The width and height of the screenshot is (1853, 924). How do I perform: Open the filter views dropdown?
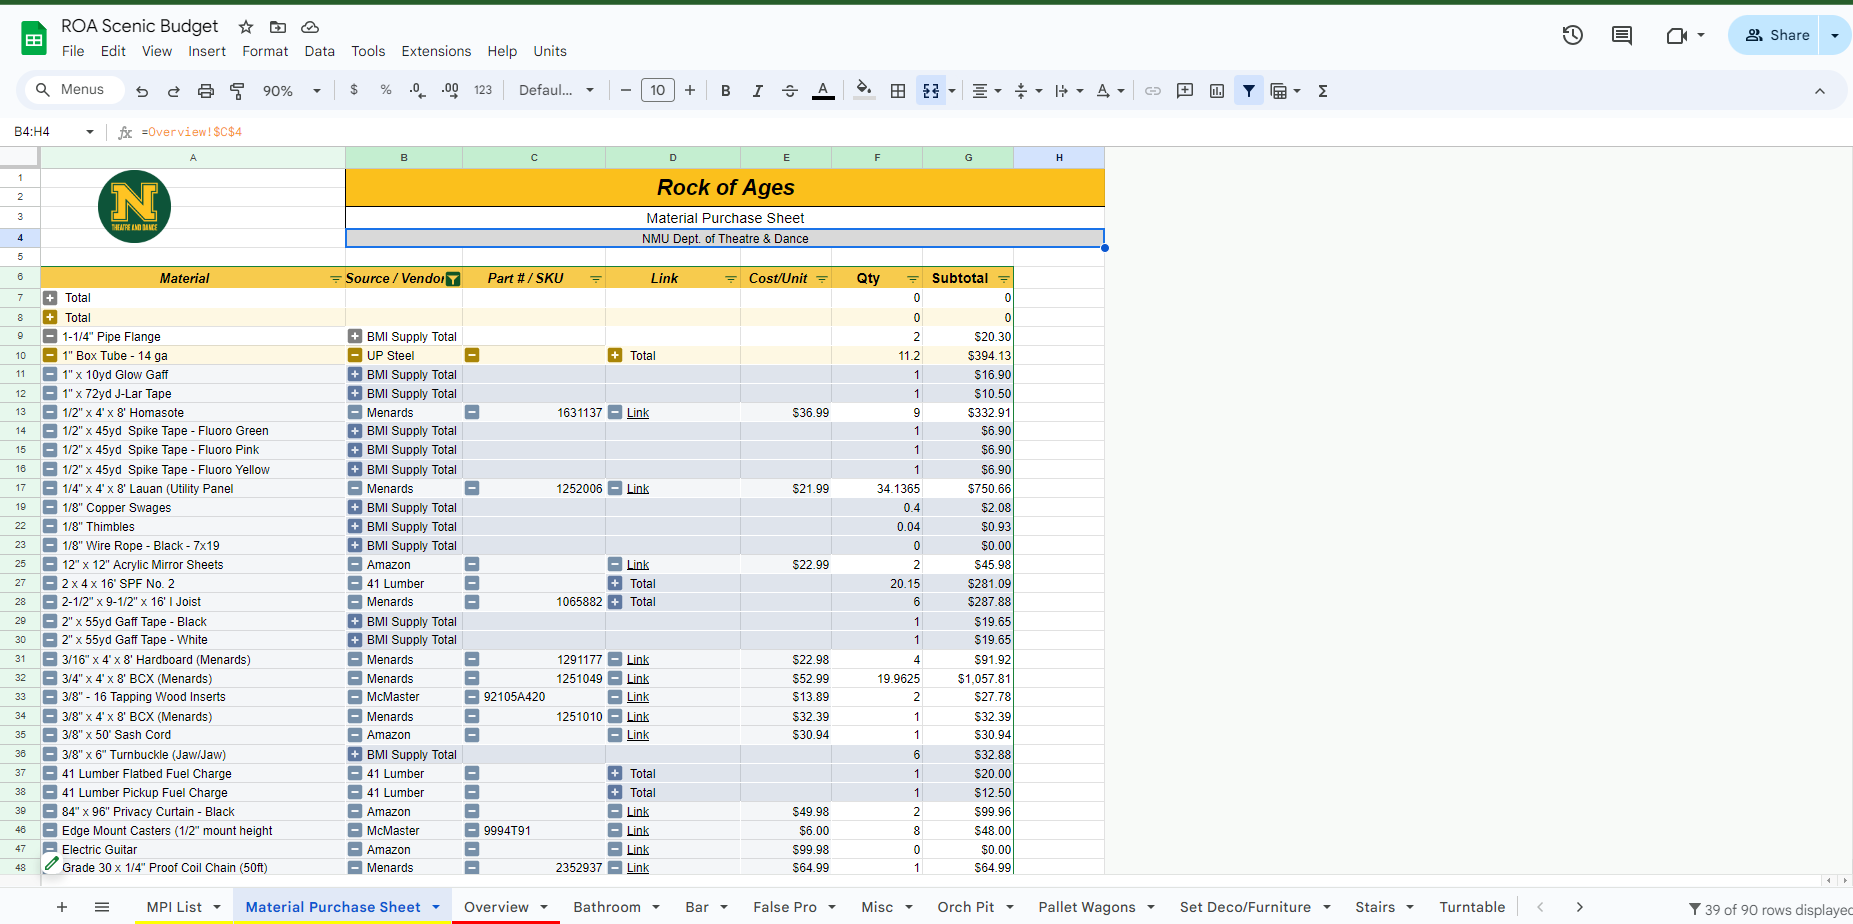point(1285,91)
